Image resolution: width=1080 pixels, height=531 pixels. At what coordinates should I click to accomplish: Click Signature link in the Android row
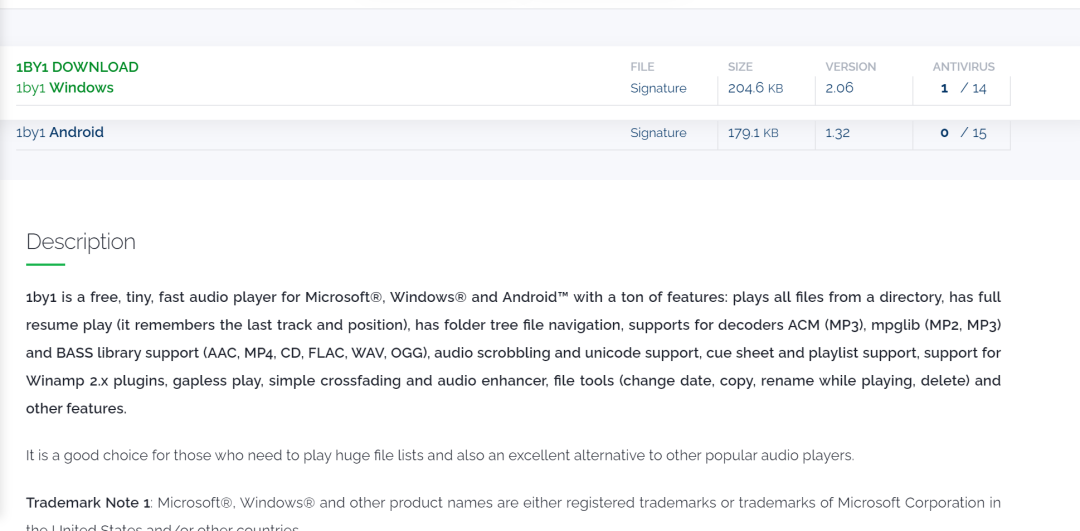(658, 133)
